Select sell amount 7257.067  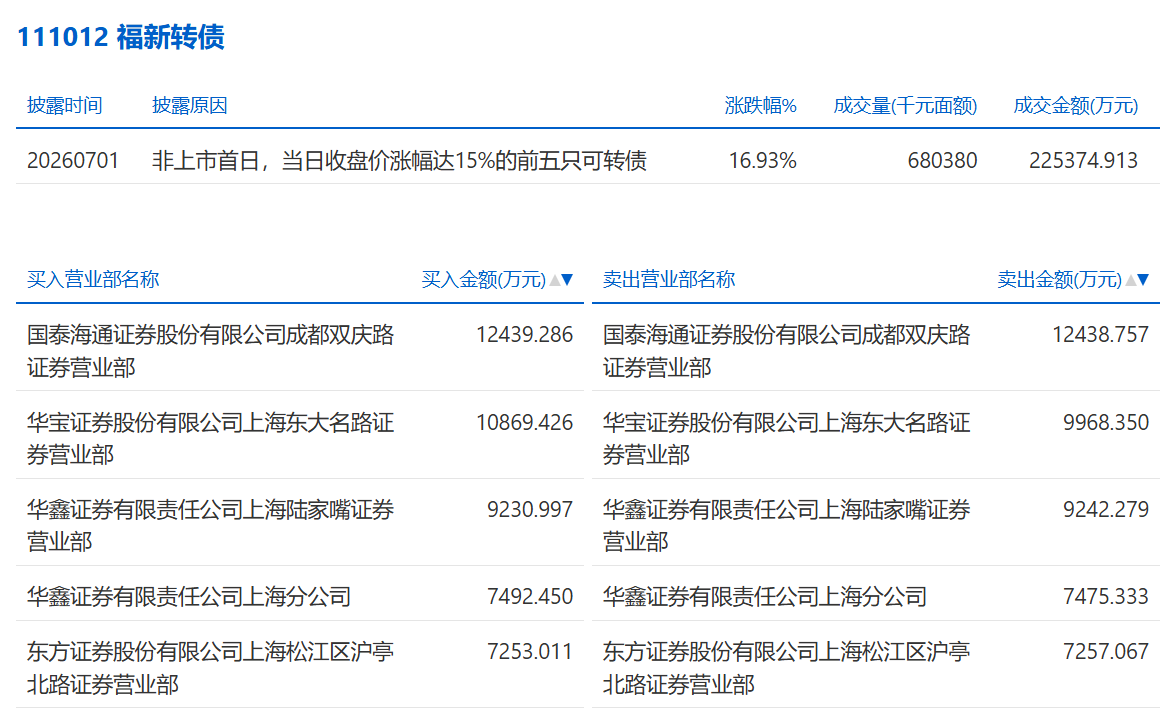point(1106,652)
